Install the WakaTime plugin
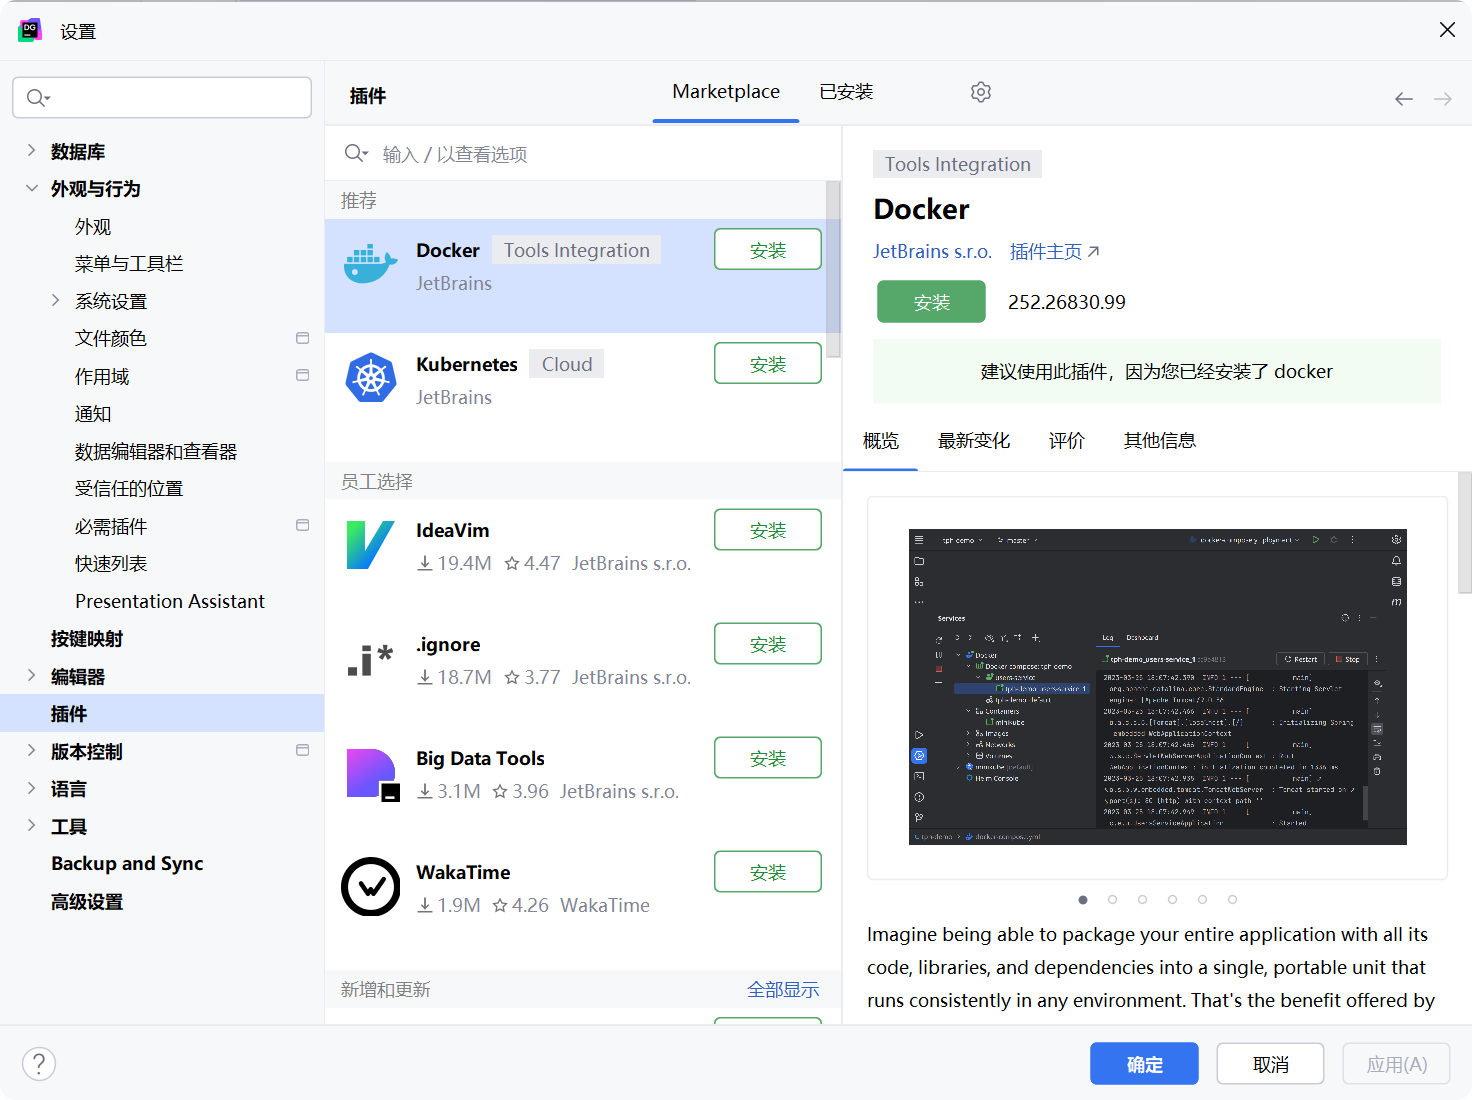This screenshot has height=1100, width=1472. tap(768, 872)
